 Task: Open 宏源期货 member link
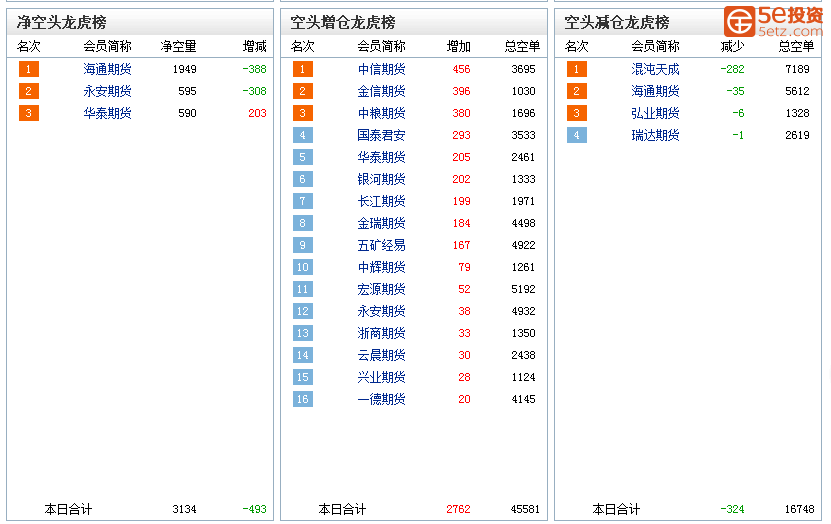click(x=381, y=289)
